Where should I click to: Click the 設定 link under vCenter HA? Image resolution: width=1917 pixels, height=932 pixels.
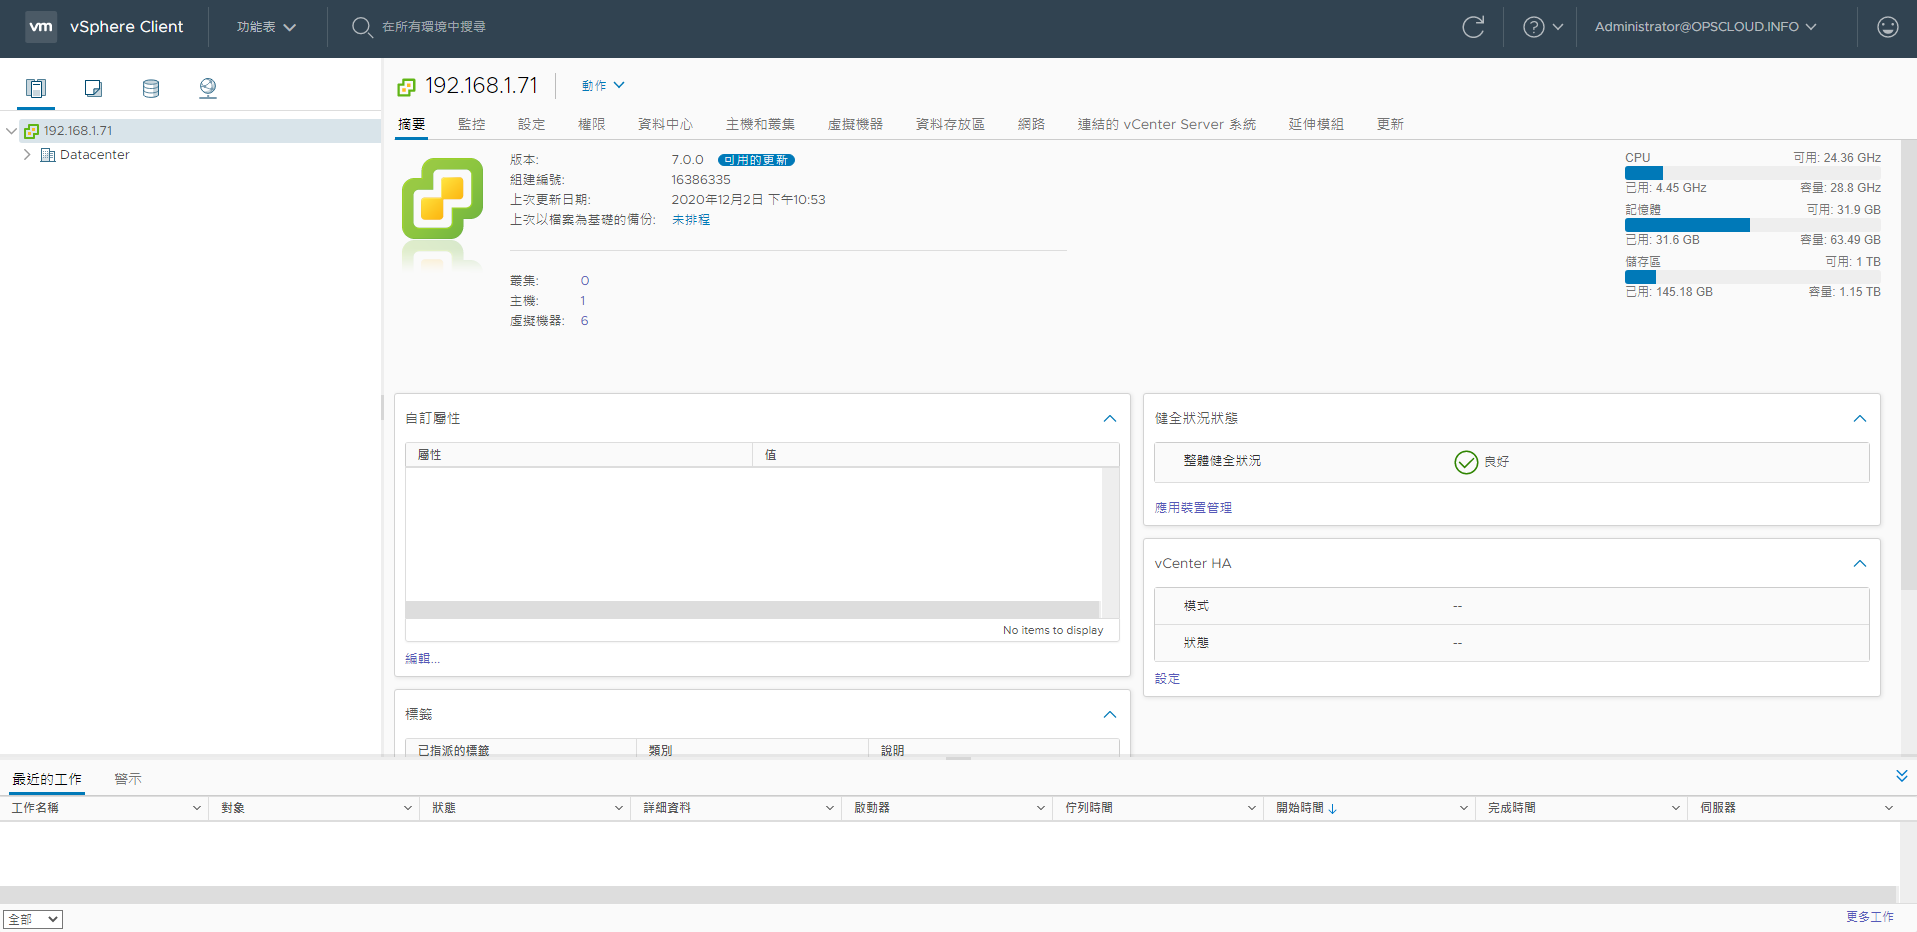click(x=1167, y=678)
